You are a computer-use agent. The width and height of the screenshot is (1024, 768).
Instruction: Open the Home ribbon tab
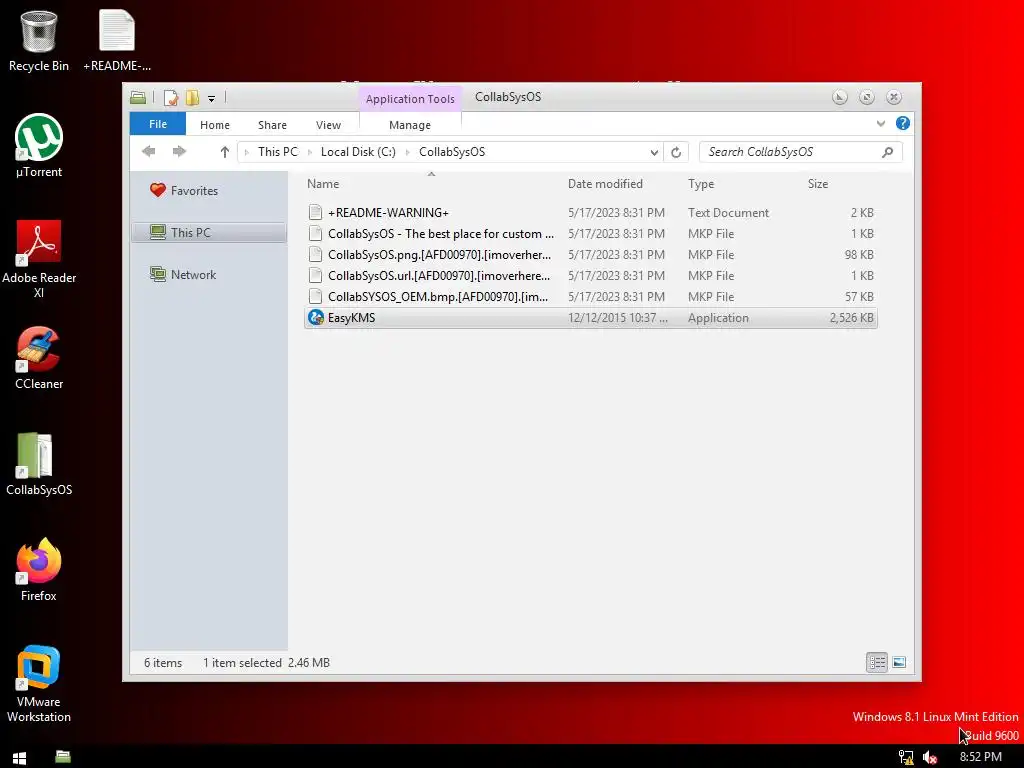[215, 125]
